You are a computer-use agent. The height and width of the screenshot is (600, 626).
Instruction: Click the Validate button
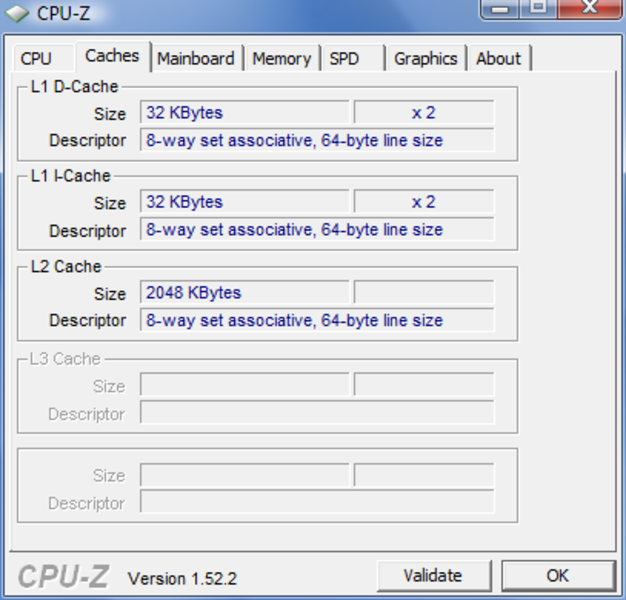pyautogui.click(x=434, y=576)
